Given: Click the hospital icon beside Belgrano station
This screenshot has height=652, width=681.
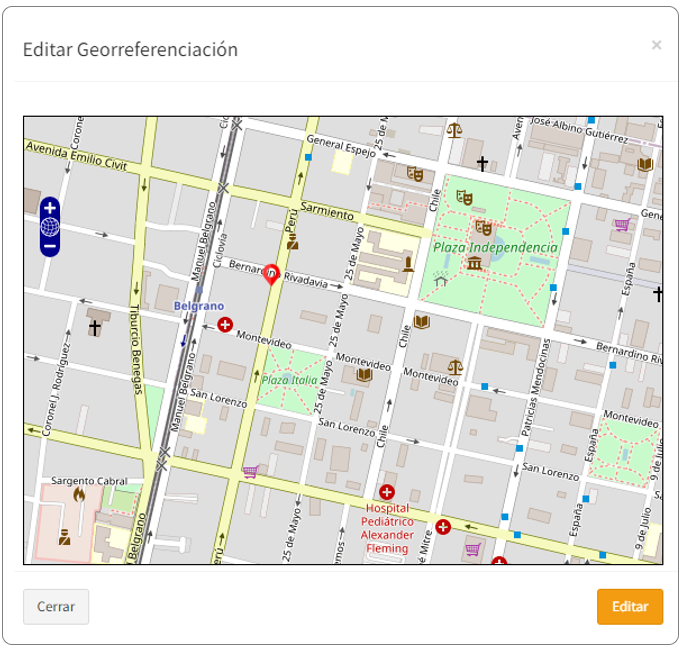Looking at the screenshot, I should pyautogui.click(x=225, y=325).
